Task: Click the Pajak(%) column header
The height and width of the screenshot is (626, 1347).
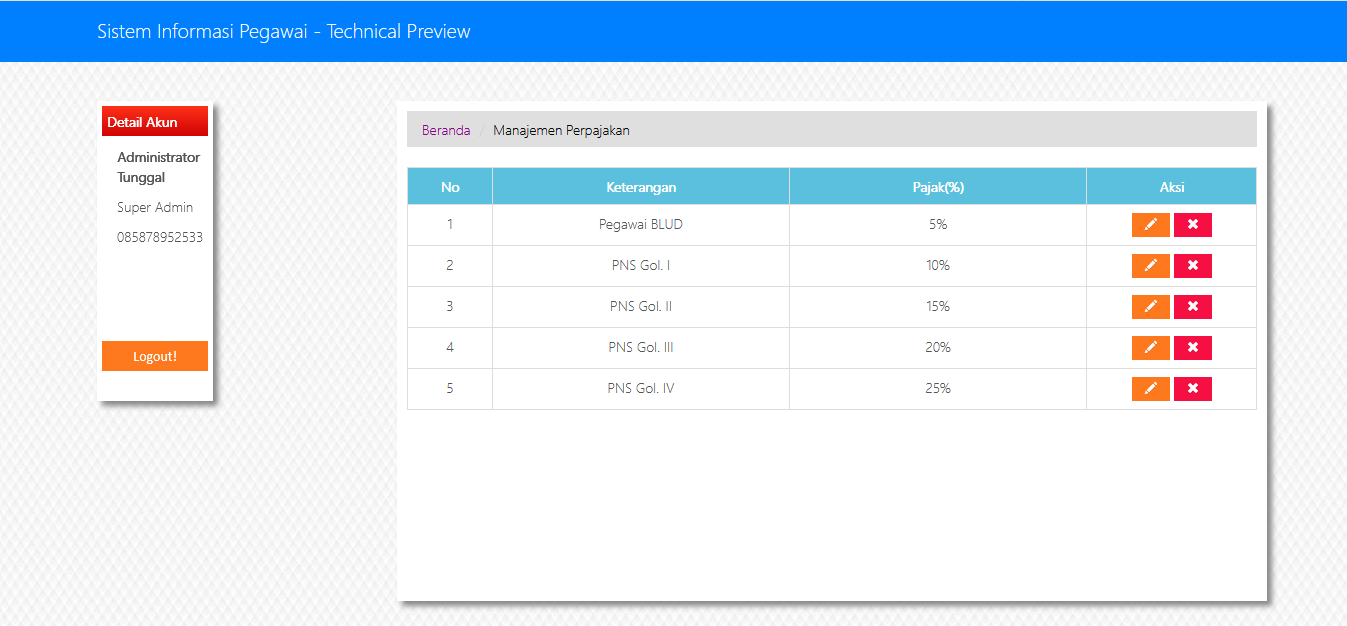Action: pos(937,187)
